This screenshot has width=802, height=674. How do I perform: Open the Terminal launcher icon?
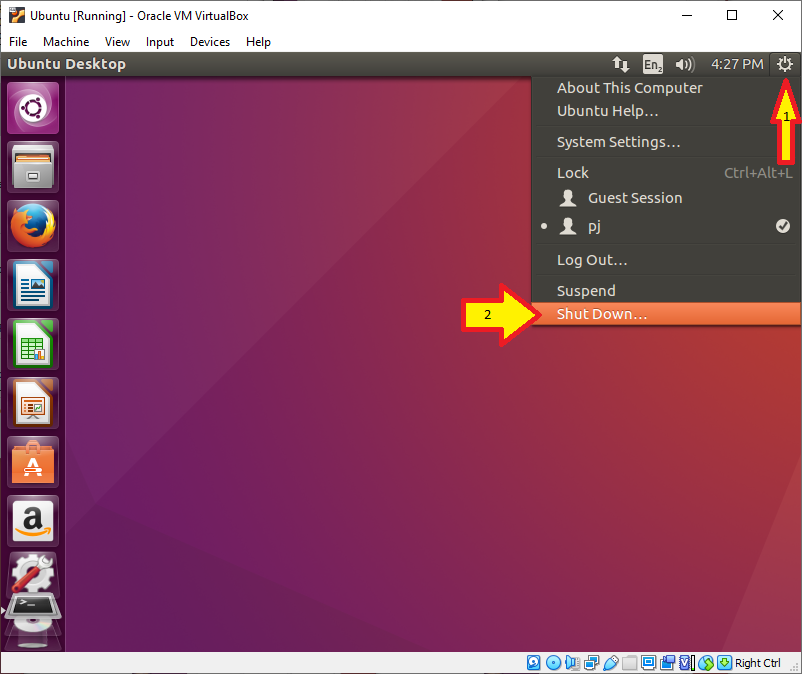33,608
